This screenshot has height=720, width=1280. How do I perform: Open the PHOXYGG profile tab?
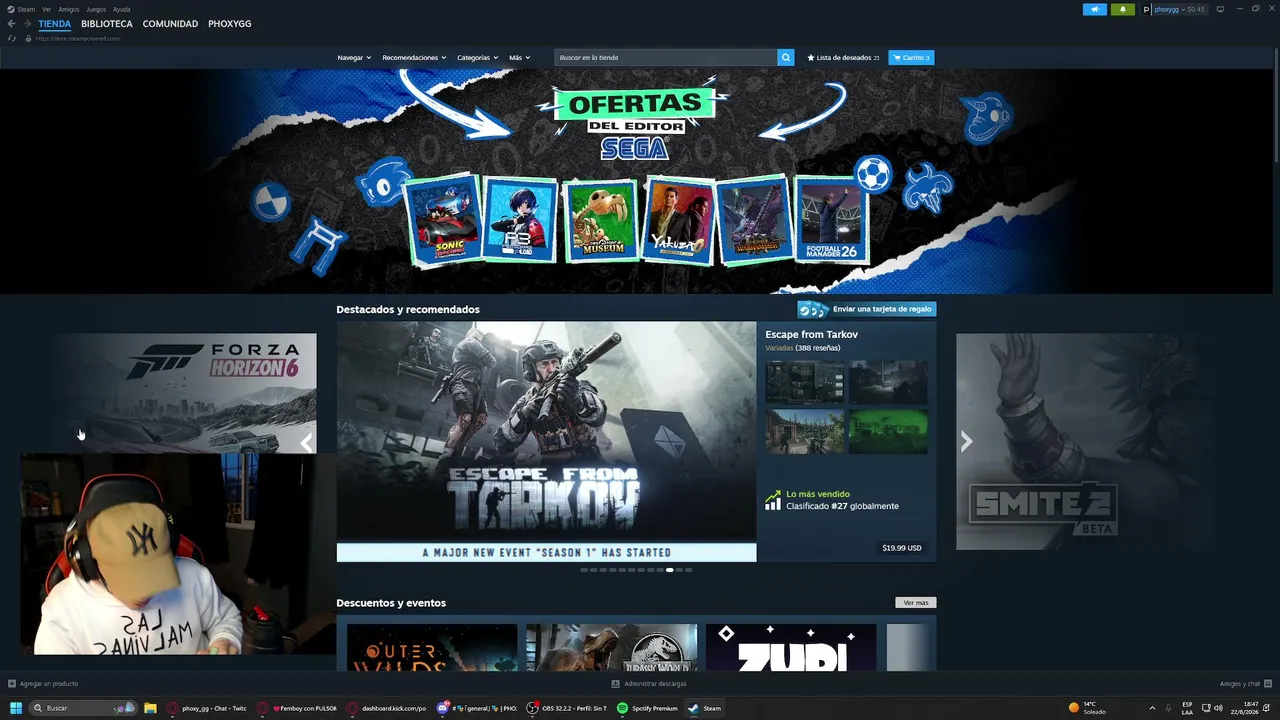tap(230, 24)
